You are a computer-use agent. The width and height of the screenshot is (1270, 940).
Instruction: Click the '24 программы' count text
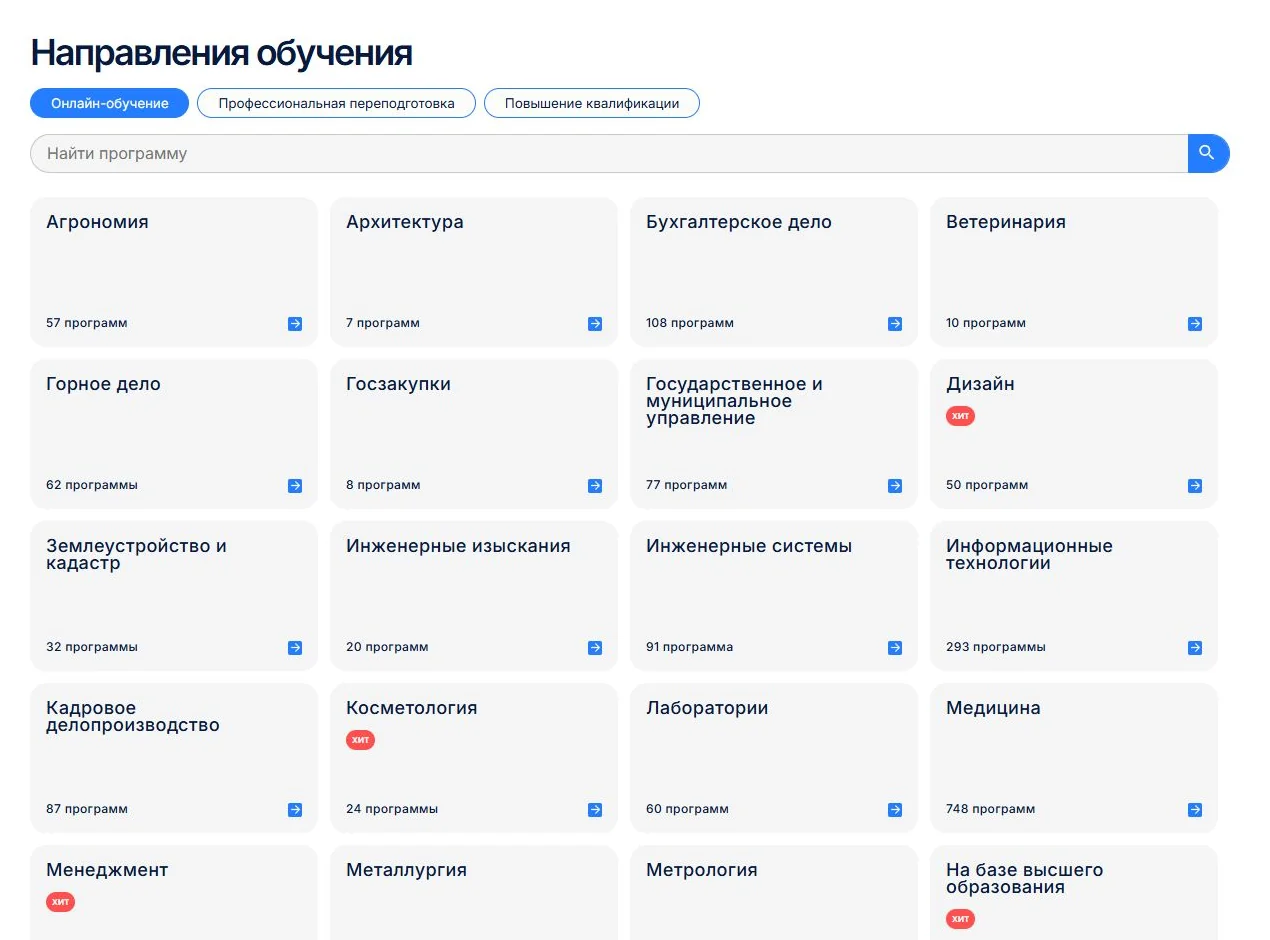point(392,809)
